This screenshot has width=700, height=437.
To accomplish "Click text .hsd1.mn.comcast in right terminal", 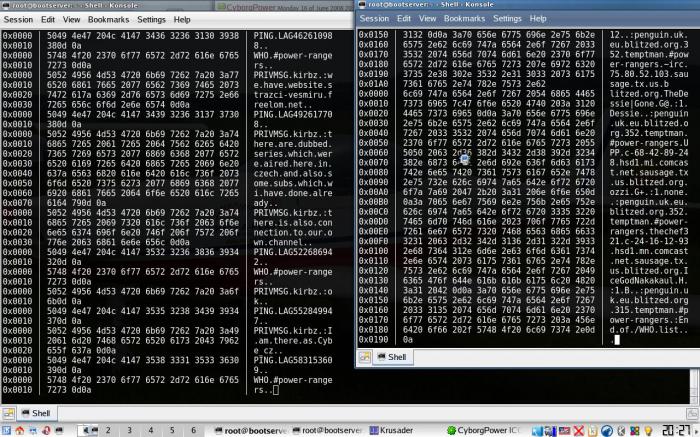I will pos(649,251).
